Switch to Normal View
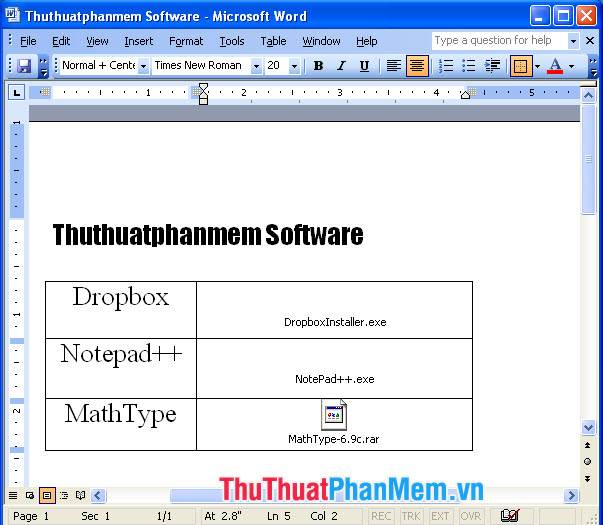 13,495
